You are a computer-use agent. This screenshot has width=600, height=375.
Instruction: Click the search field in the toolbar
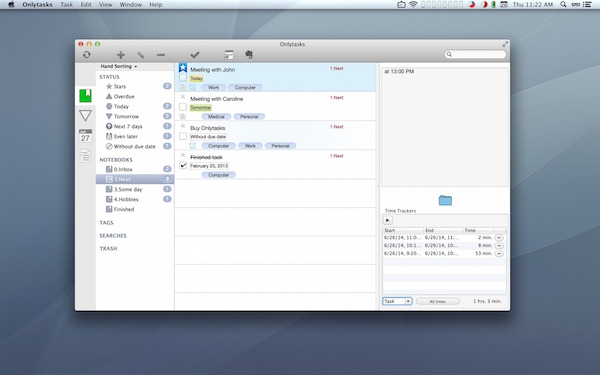tap(475, 54)
